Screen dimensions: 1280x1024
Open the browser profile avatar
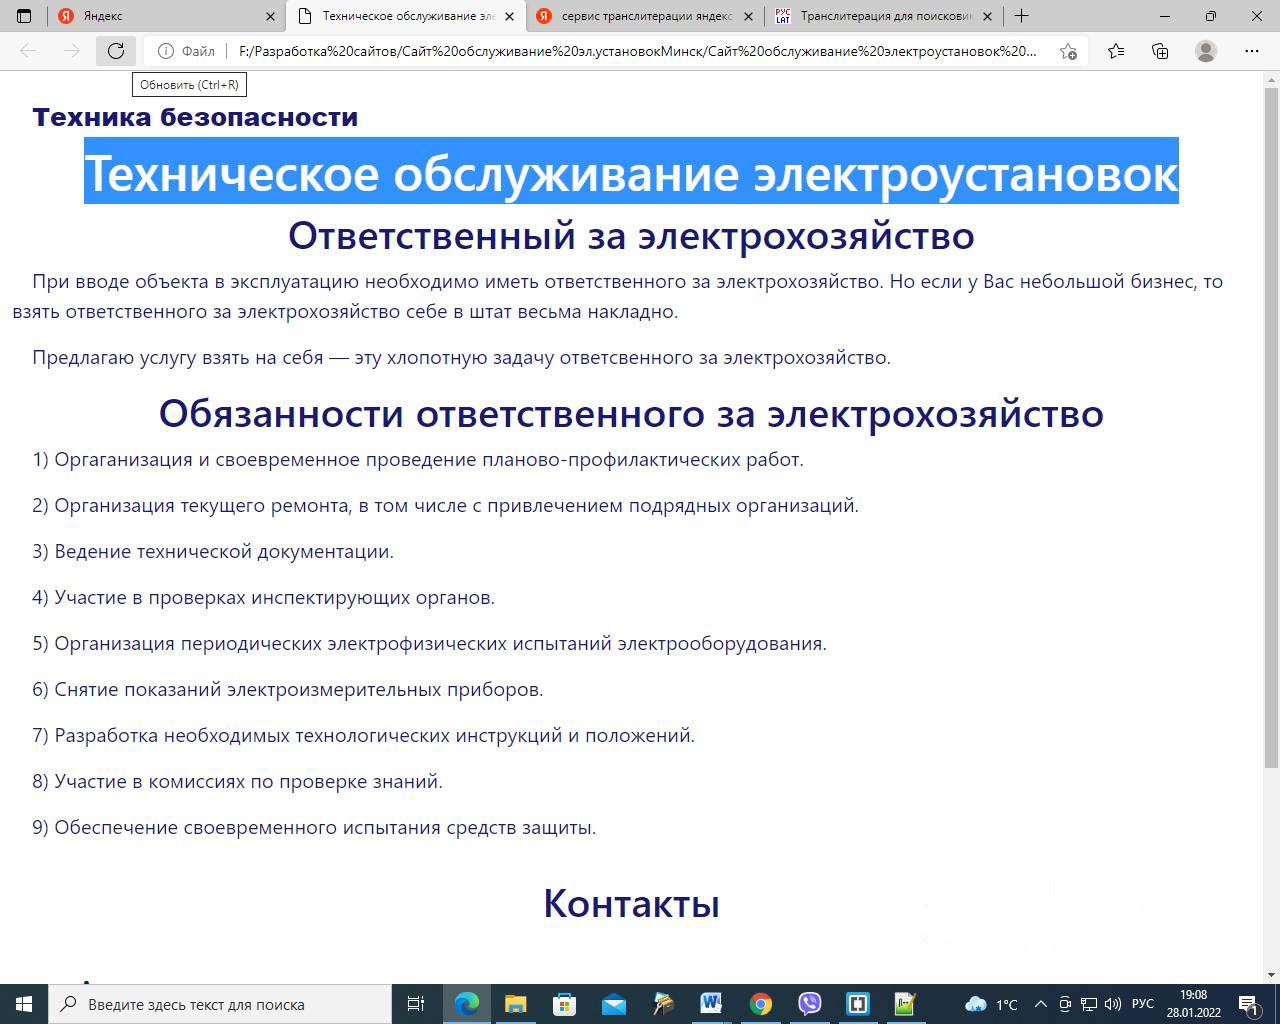point(1206,51)
